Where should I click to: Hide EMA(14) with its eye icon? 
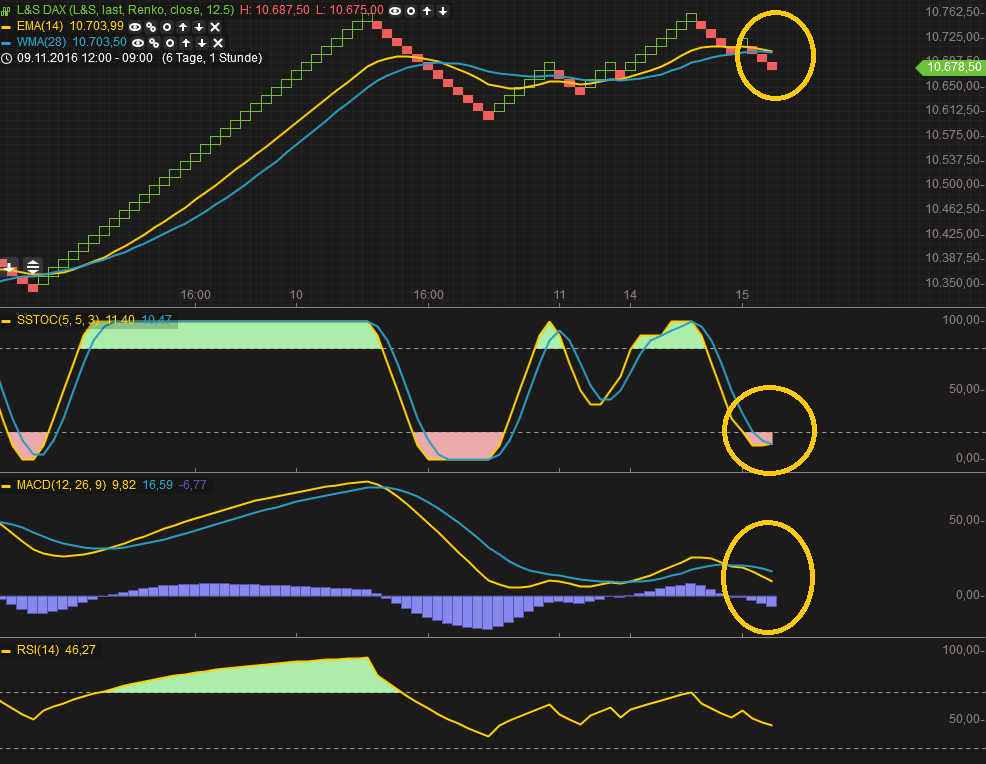(135, 28)
